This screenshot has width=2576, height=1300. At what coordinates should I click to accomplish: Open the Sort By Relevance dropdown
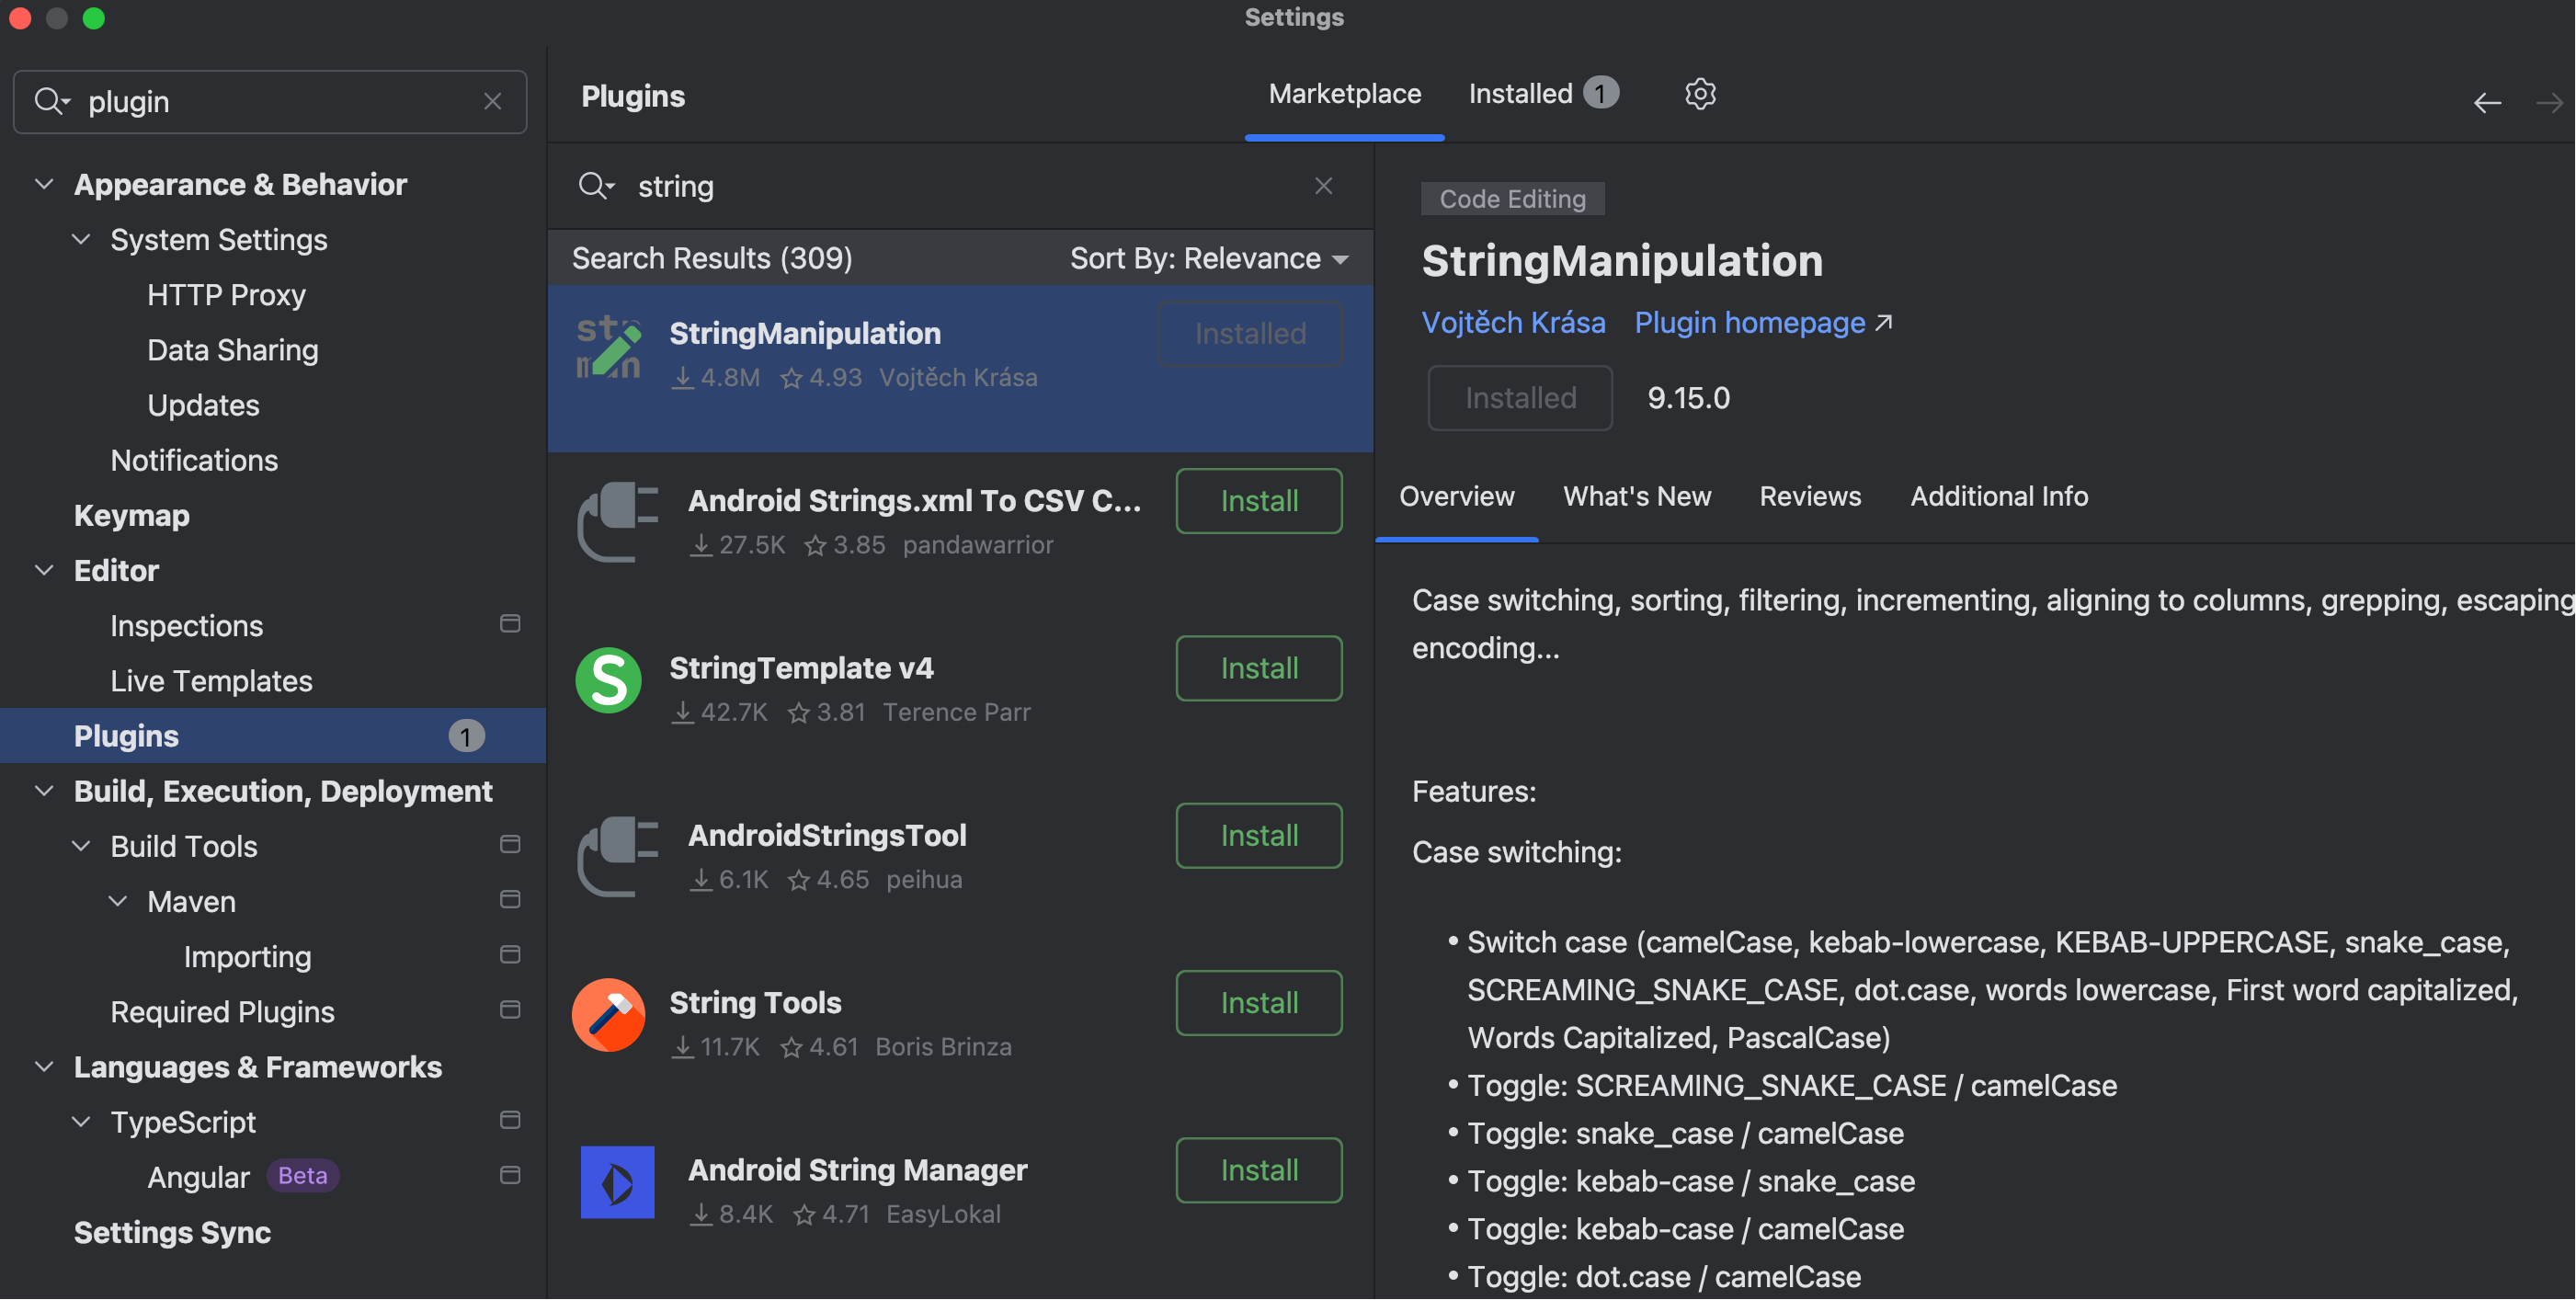(x=1209, y=259)
